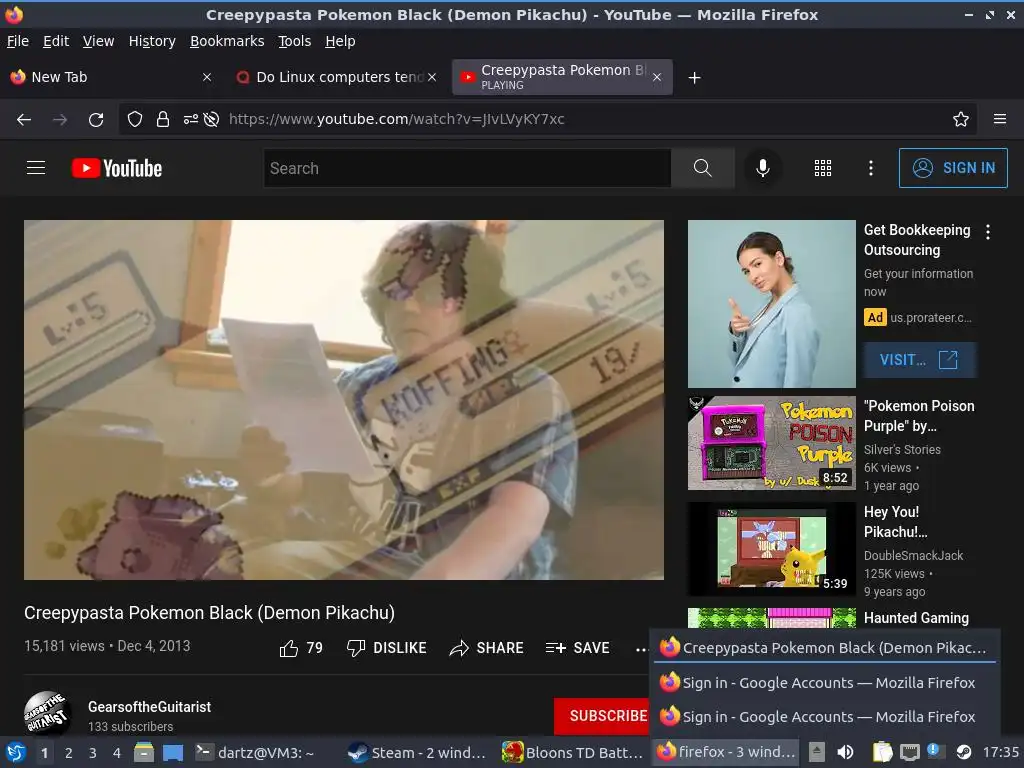The image size is (1024, 768).
Task: Open a new browser tab with plus
Action: coord(695,78)
